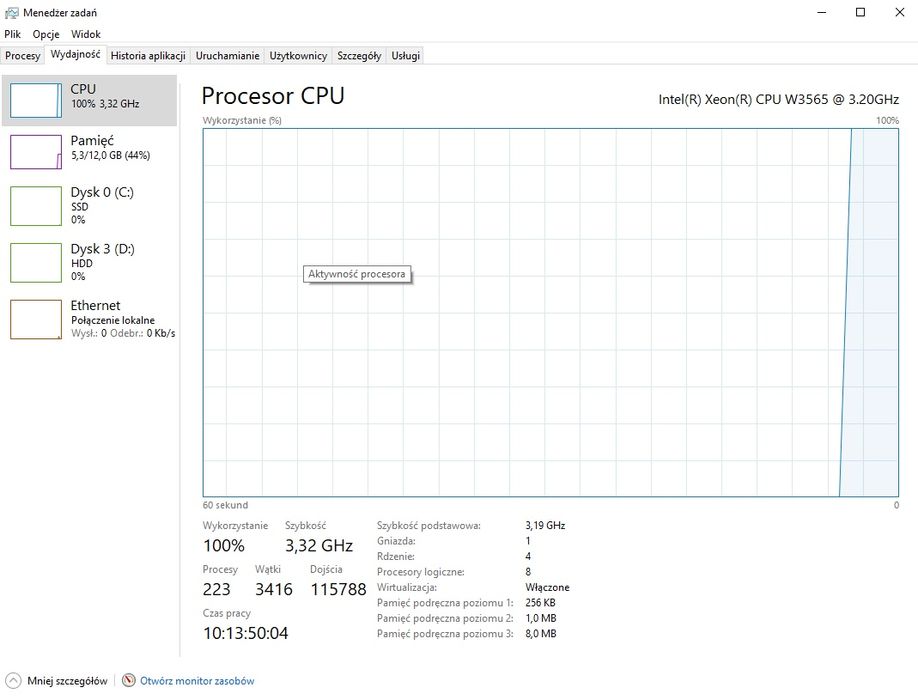Click the Szybkość podstawowa 3,19 GHz value
Image resolution: width=918 pixels, height=700 pixels.
tap(545, 526)
